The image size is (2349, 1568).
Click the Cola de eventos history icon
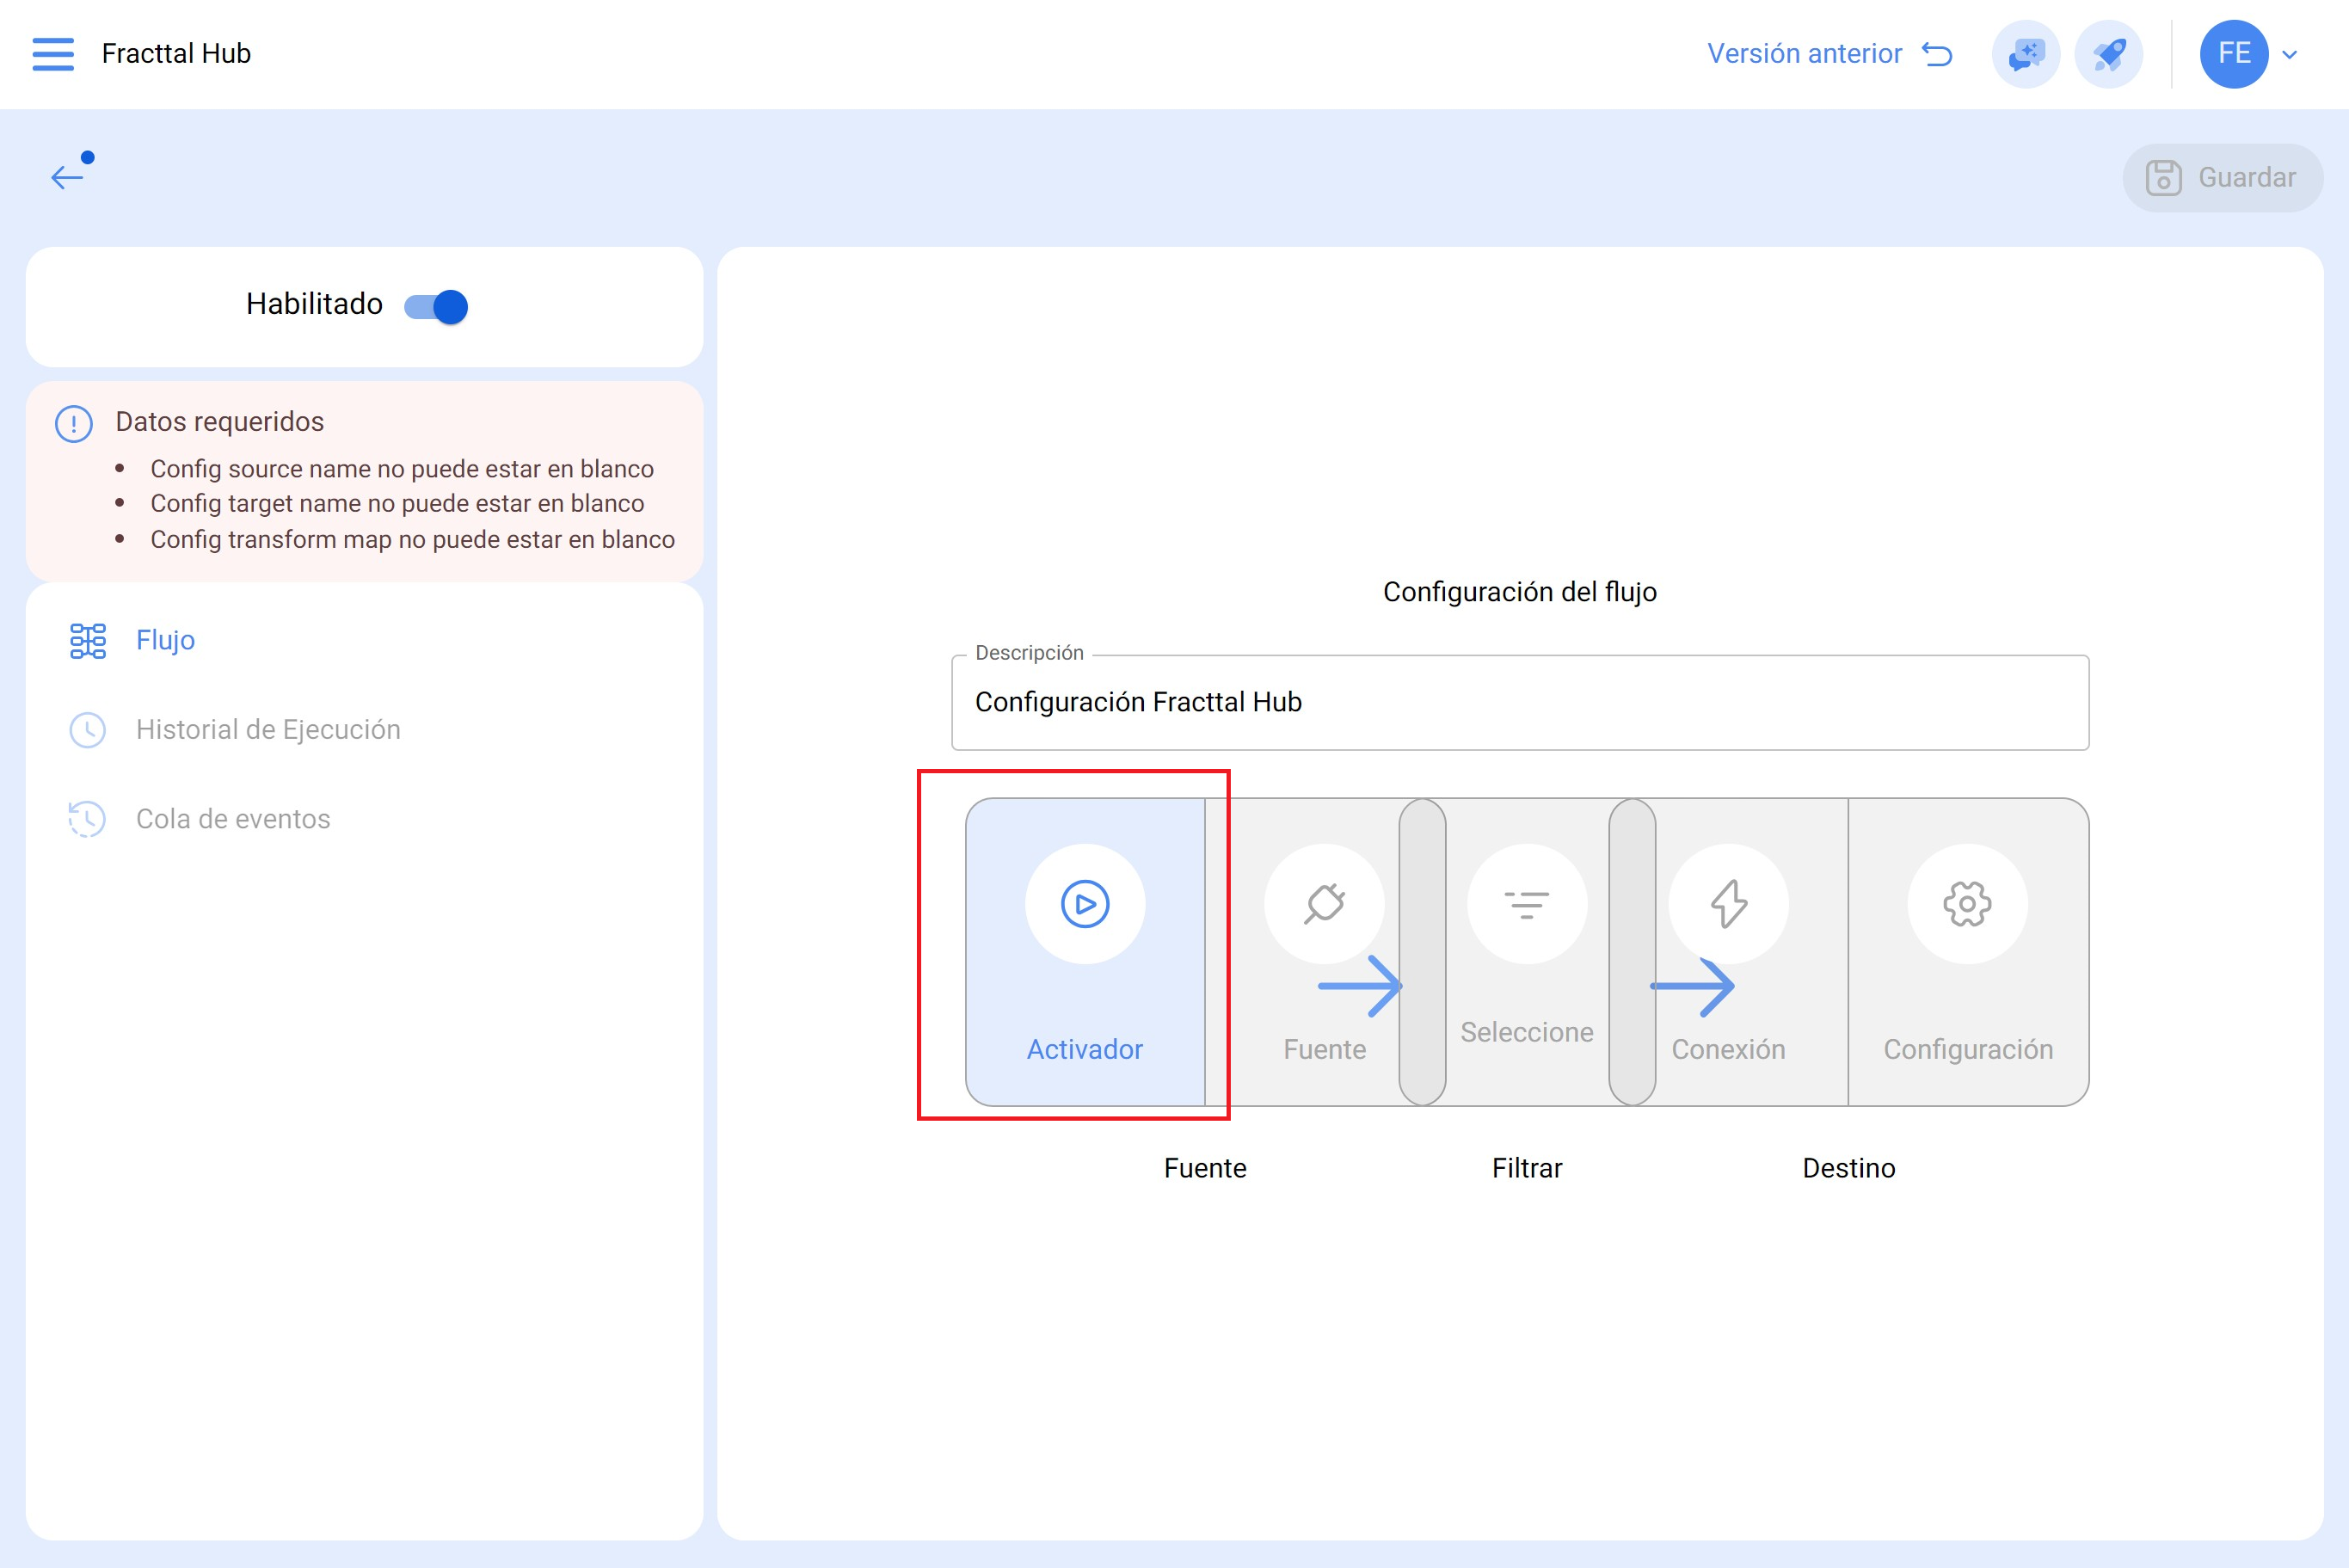[87, 819]
